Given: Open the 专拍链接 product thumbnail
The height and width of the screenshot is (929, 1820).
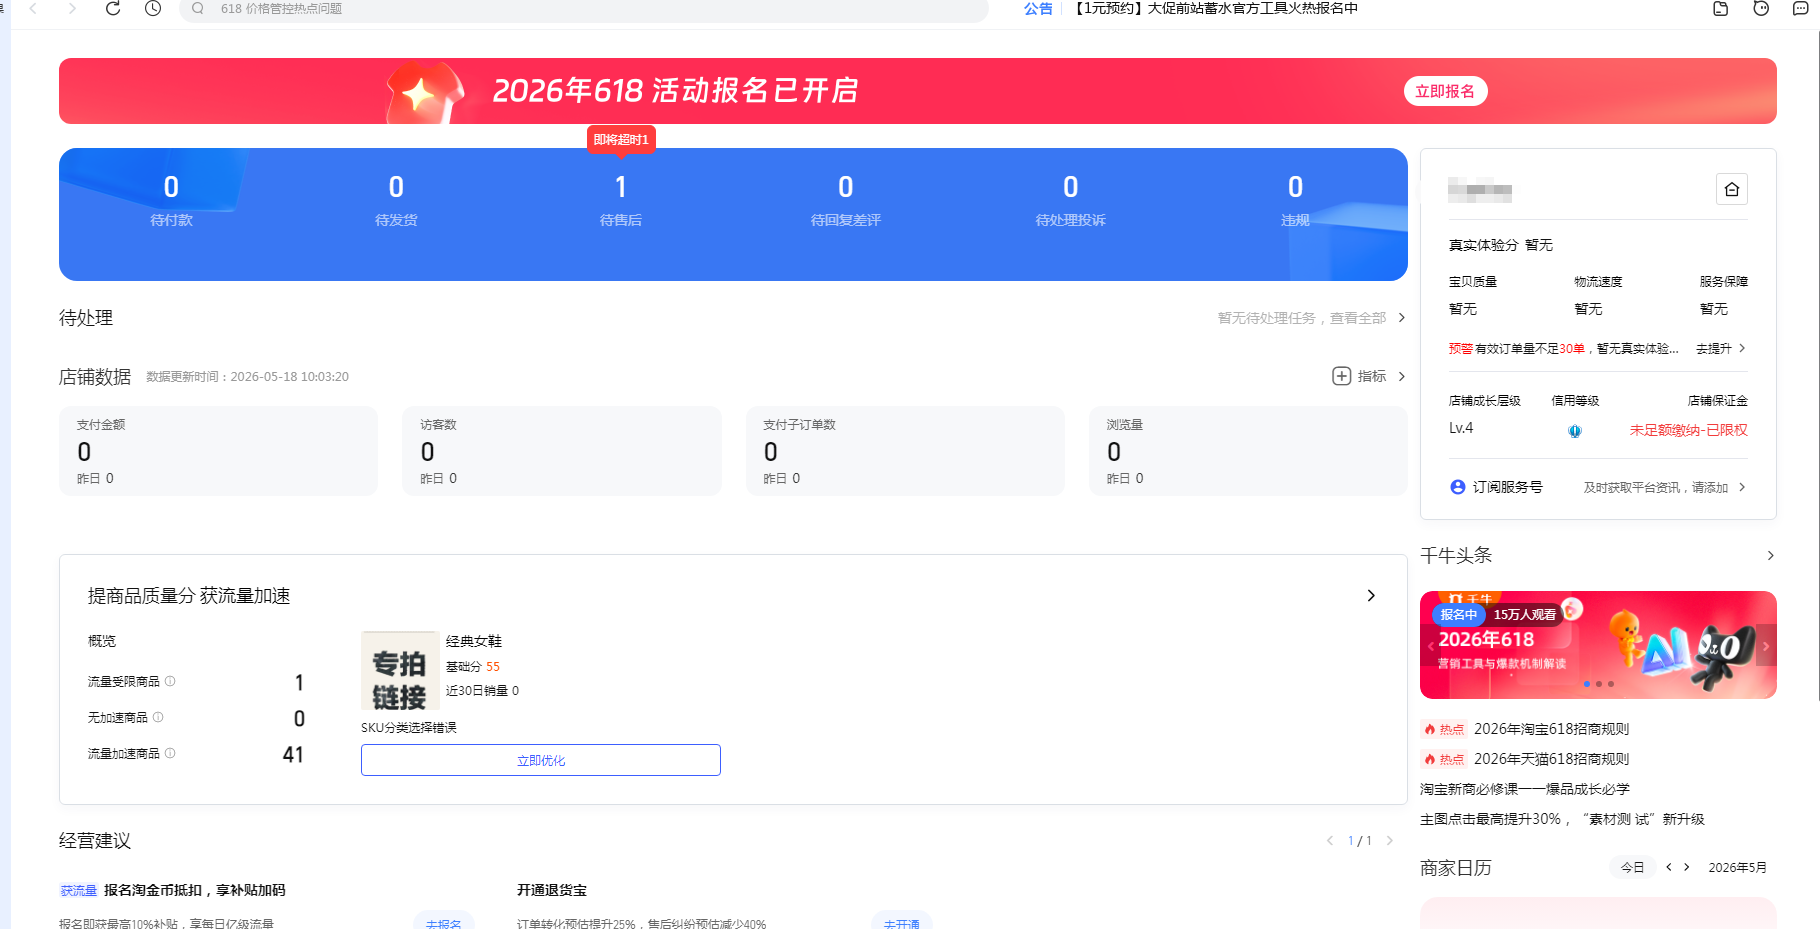Looking at the screenshot, I should point(400,671).
